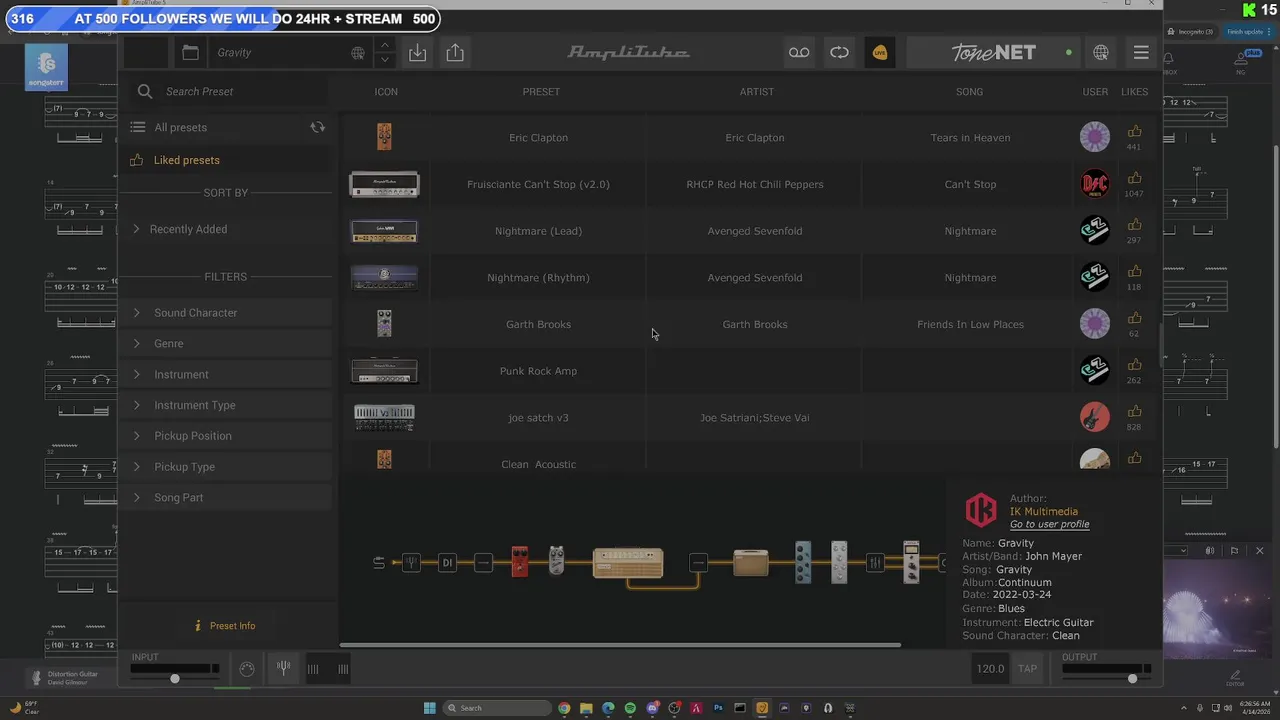
Task: Toggle the yellow Live mode button
Action: tap(880, 53)
